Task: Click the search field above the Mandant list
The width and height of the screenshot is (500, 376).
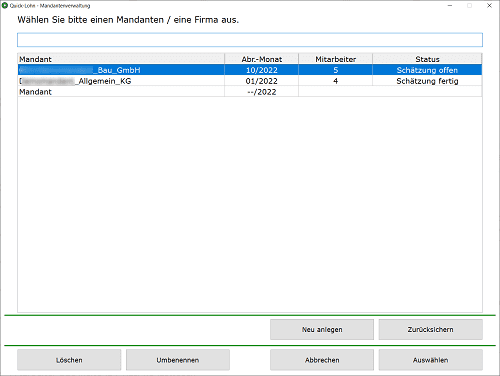Action: click(250, 40)
